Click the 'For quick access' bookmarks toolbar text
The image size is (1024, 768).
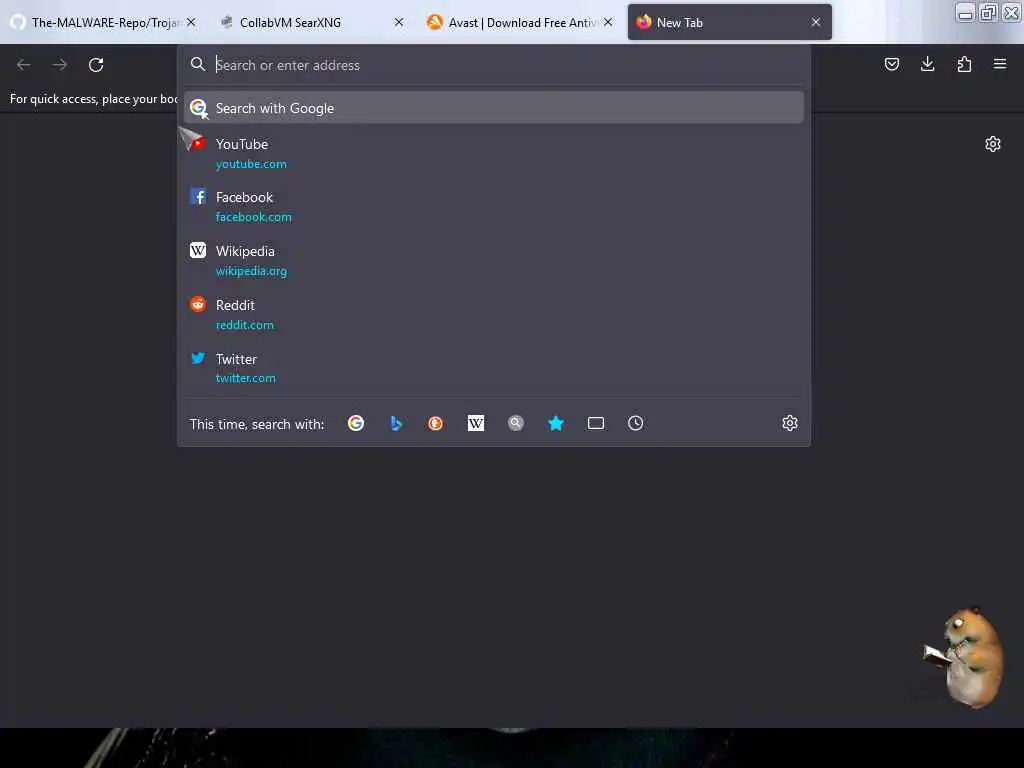pyautogui.click(x=93, y=99)
